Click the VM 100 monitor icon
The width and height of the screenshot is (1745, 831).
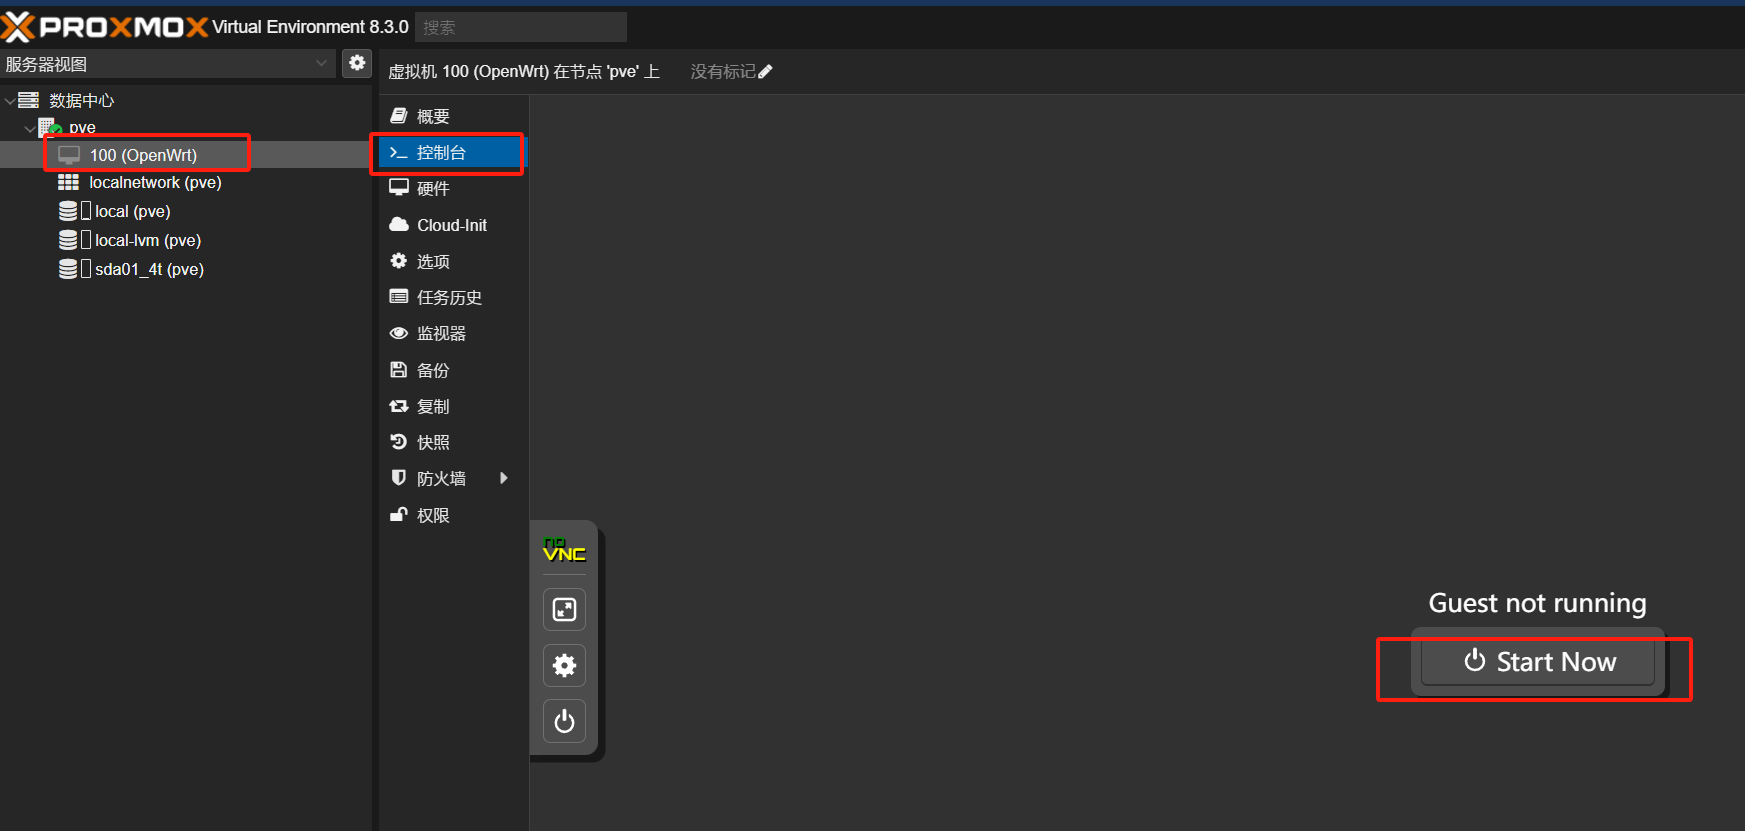69,155
